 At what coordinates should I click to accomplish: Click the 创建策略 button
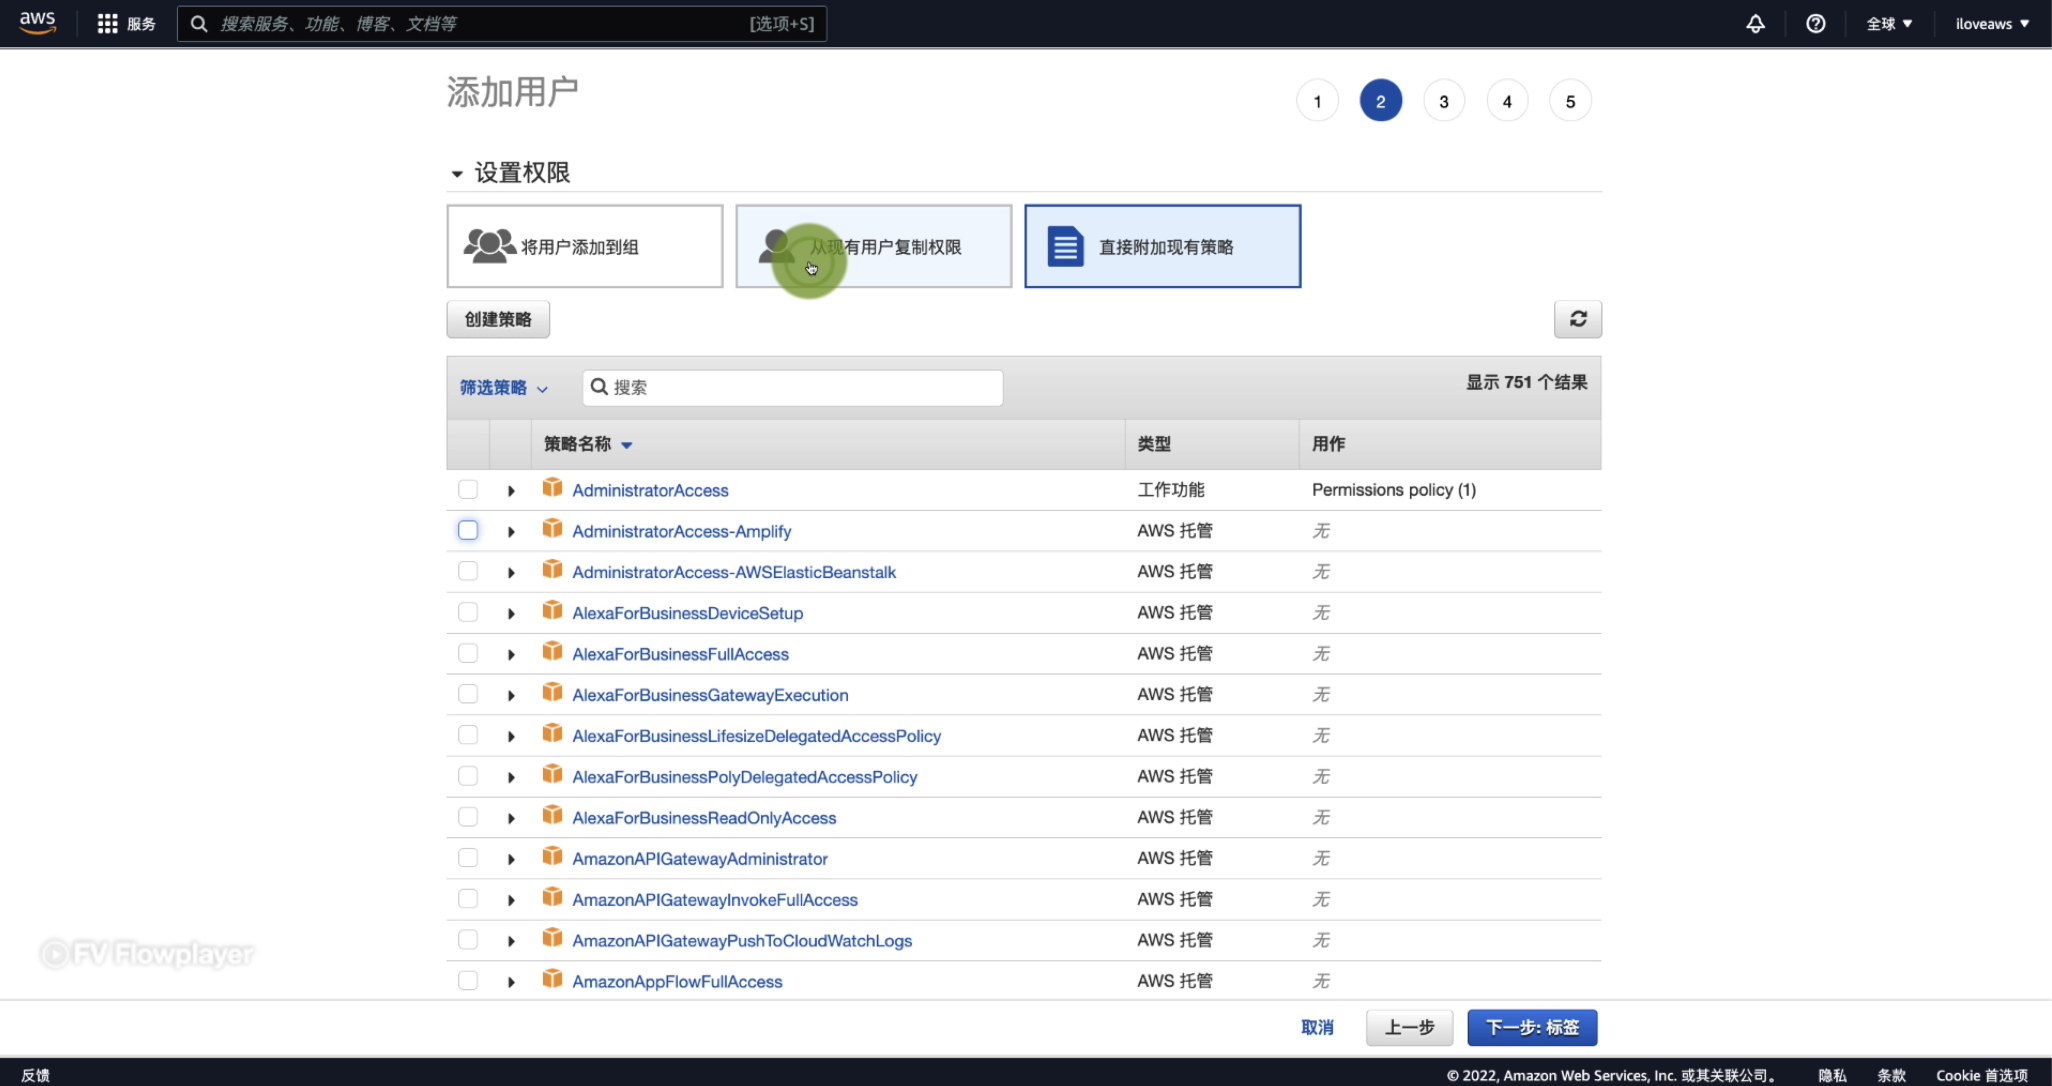498,319
